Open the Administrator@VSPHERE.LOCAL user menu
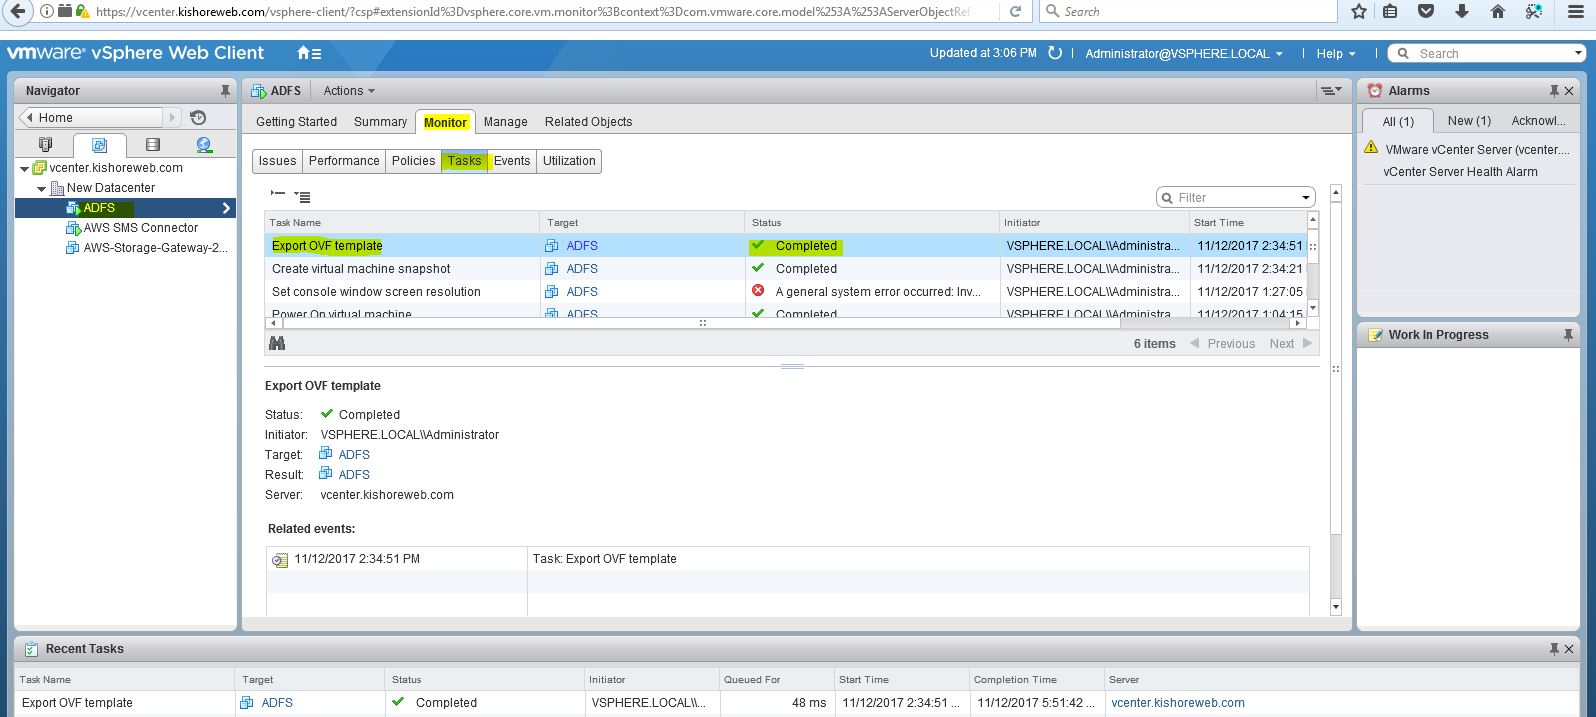 (x=1183, y=53)
